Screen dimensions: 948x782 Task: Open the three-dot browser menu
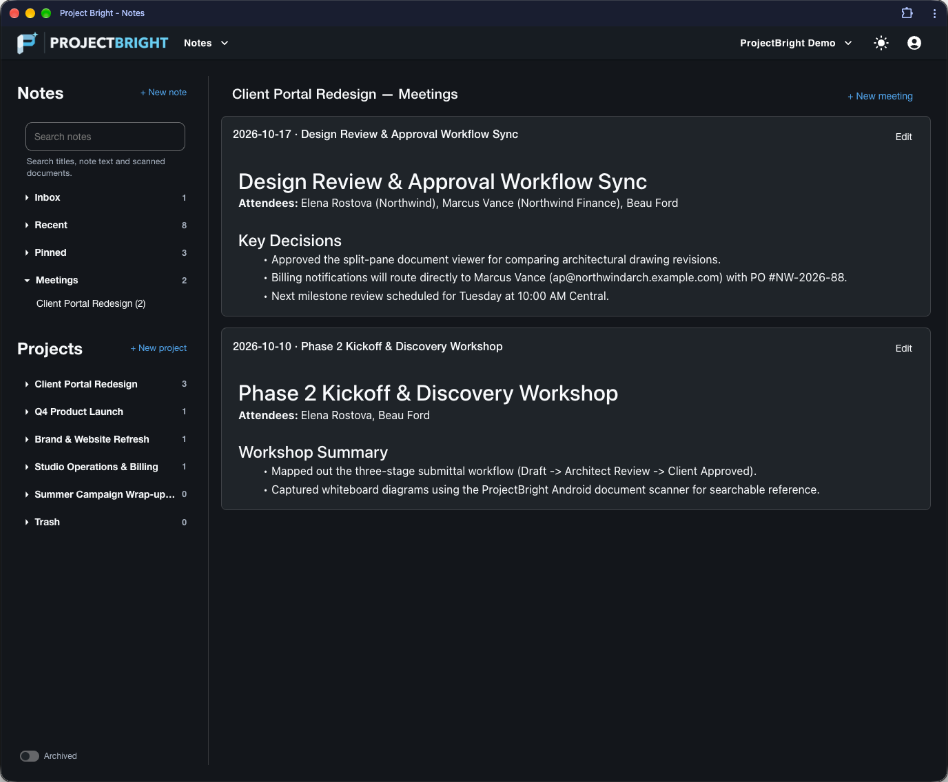(934, 13)
